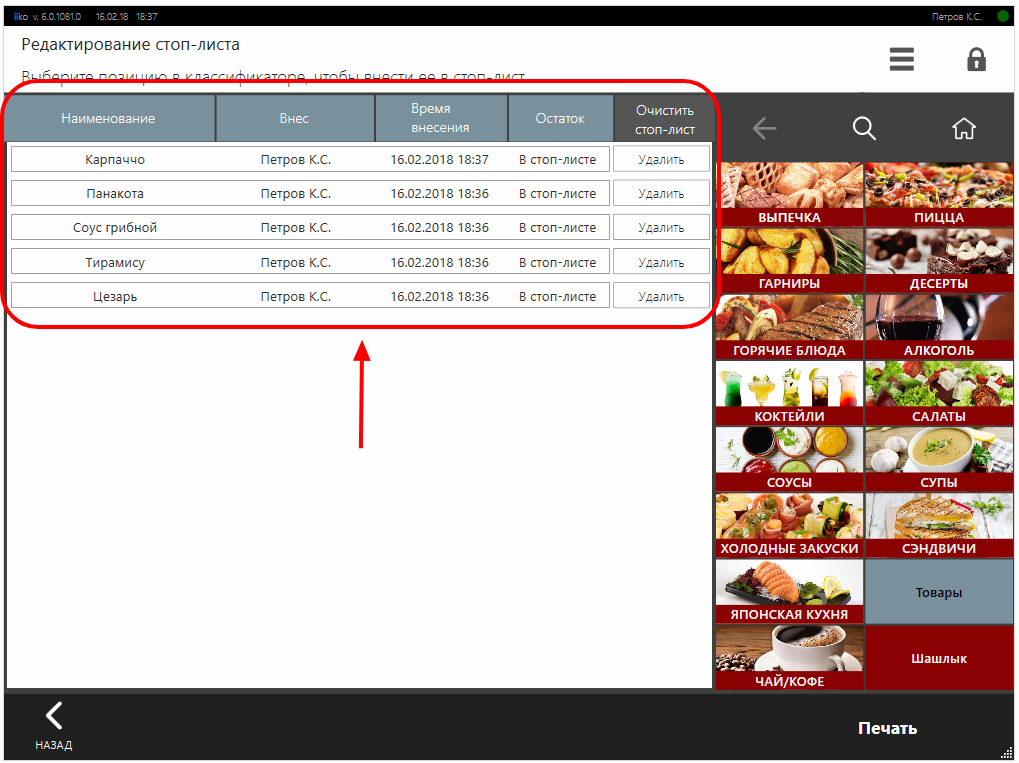The image size is (1019, 763).
Task: Click the Редактирование стоп-листа title
Action: (x=131, y=44)
